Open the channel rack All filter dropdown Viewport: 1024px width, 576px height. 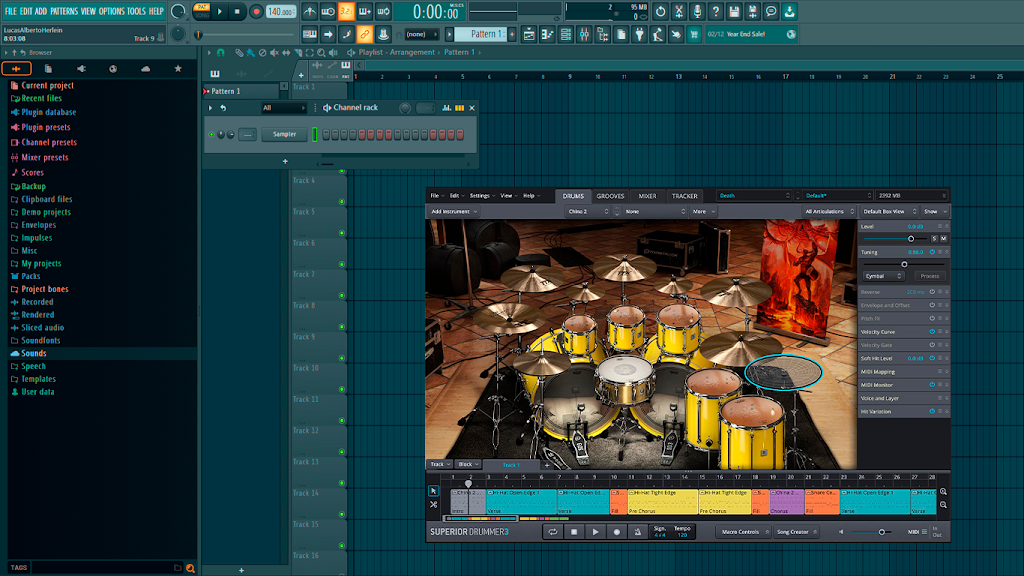(283, 108)
